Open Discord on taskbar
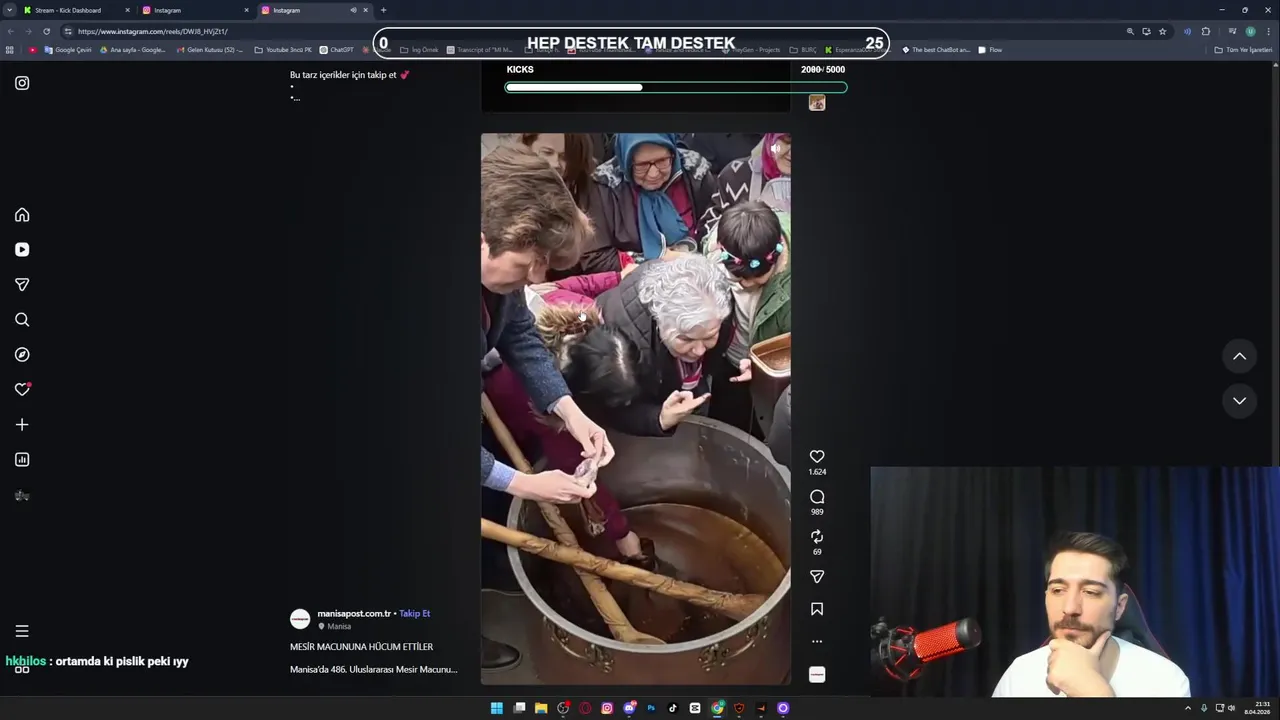The image size is (1280, 720). click(629, 708)
